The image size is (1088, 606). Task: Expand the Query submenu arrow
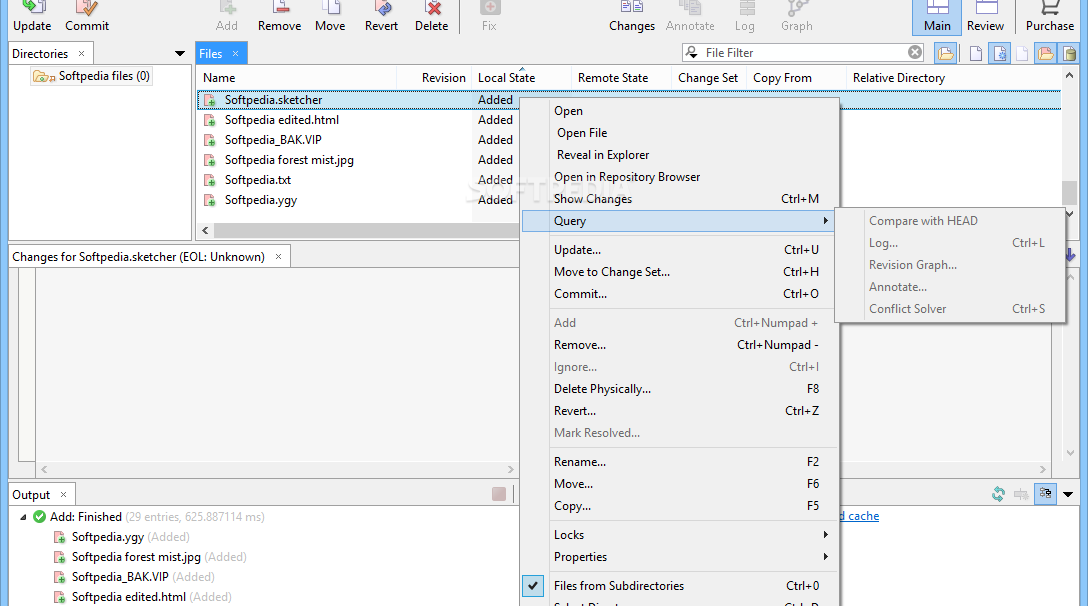pyautogui.click(x=825, y=221)
